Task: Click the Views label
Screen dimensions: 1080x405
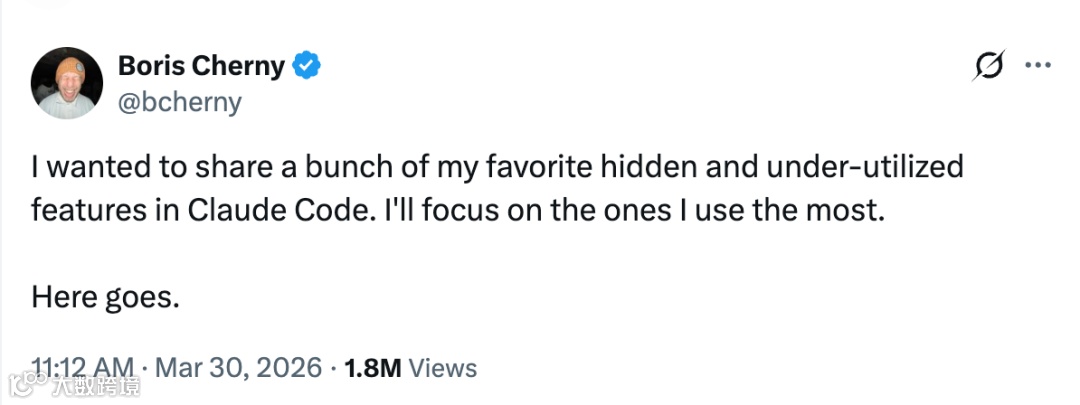Action: click(x=443, y=367)
